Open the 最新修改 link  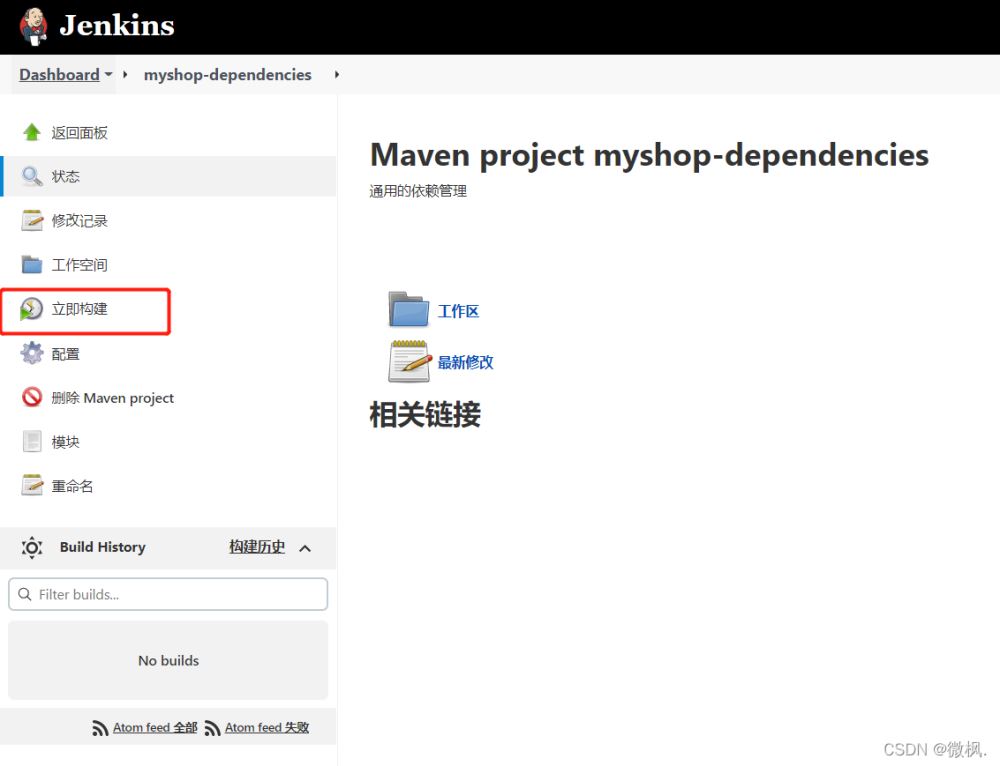click(x=466, y=362)
